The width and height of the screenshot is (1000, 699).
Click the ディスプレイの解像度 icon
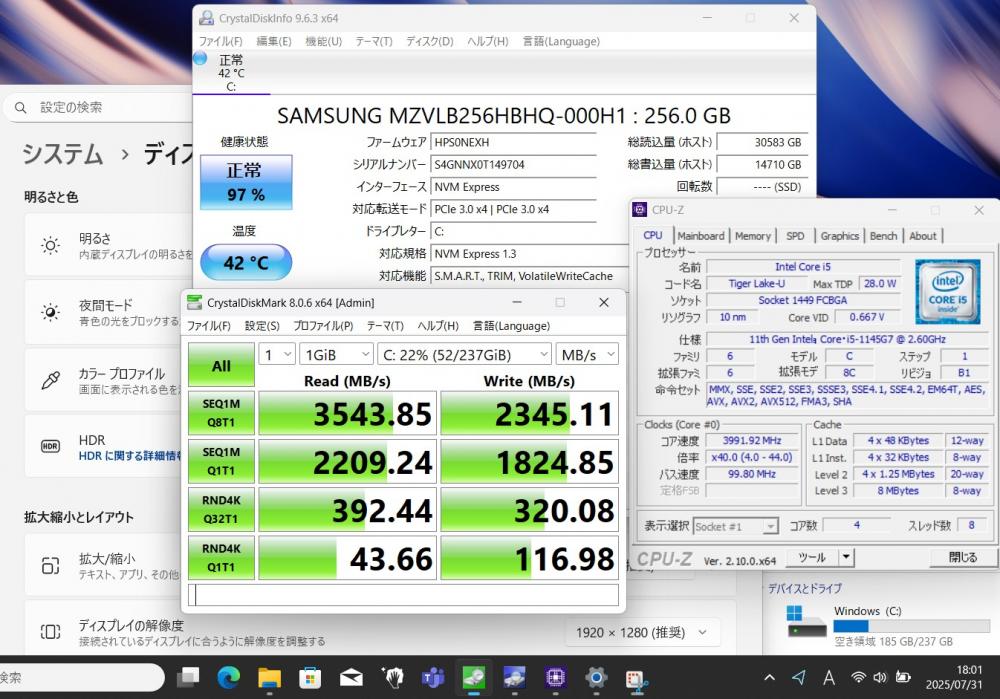pos(50,632)
